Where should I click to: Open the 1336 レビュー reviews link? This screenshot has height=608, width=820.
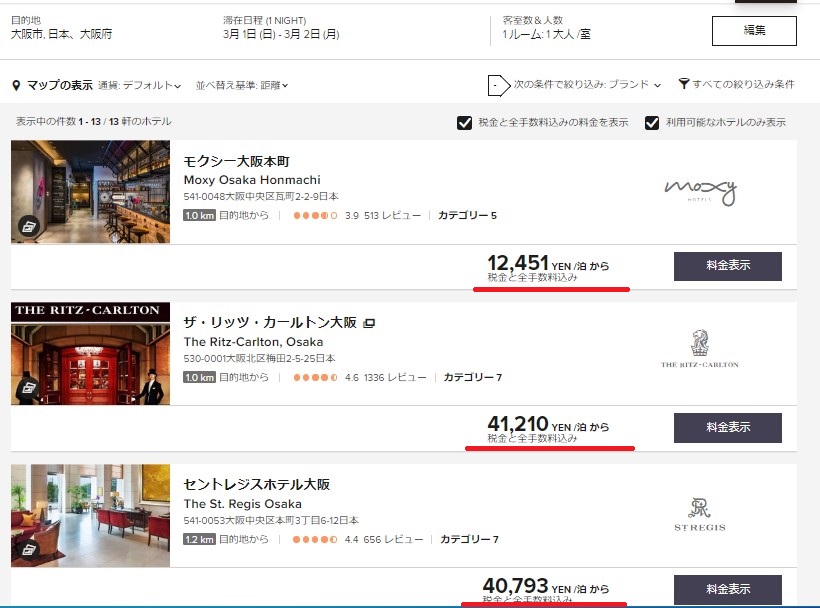395,377
